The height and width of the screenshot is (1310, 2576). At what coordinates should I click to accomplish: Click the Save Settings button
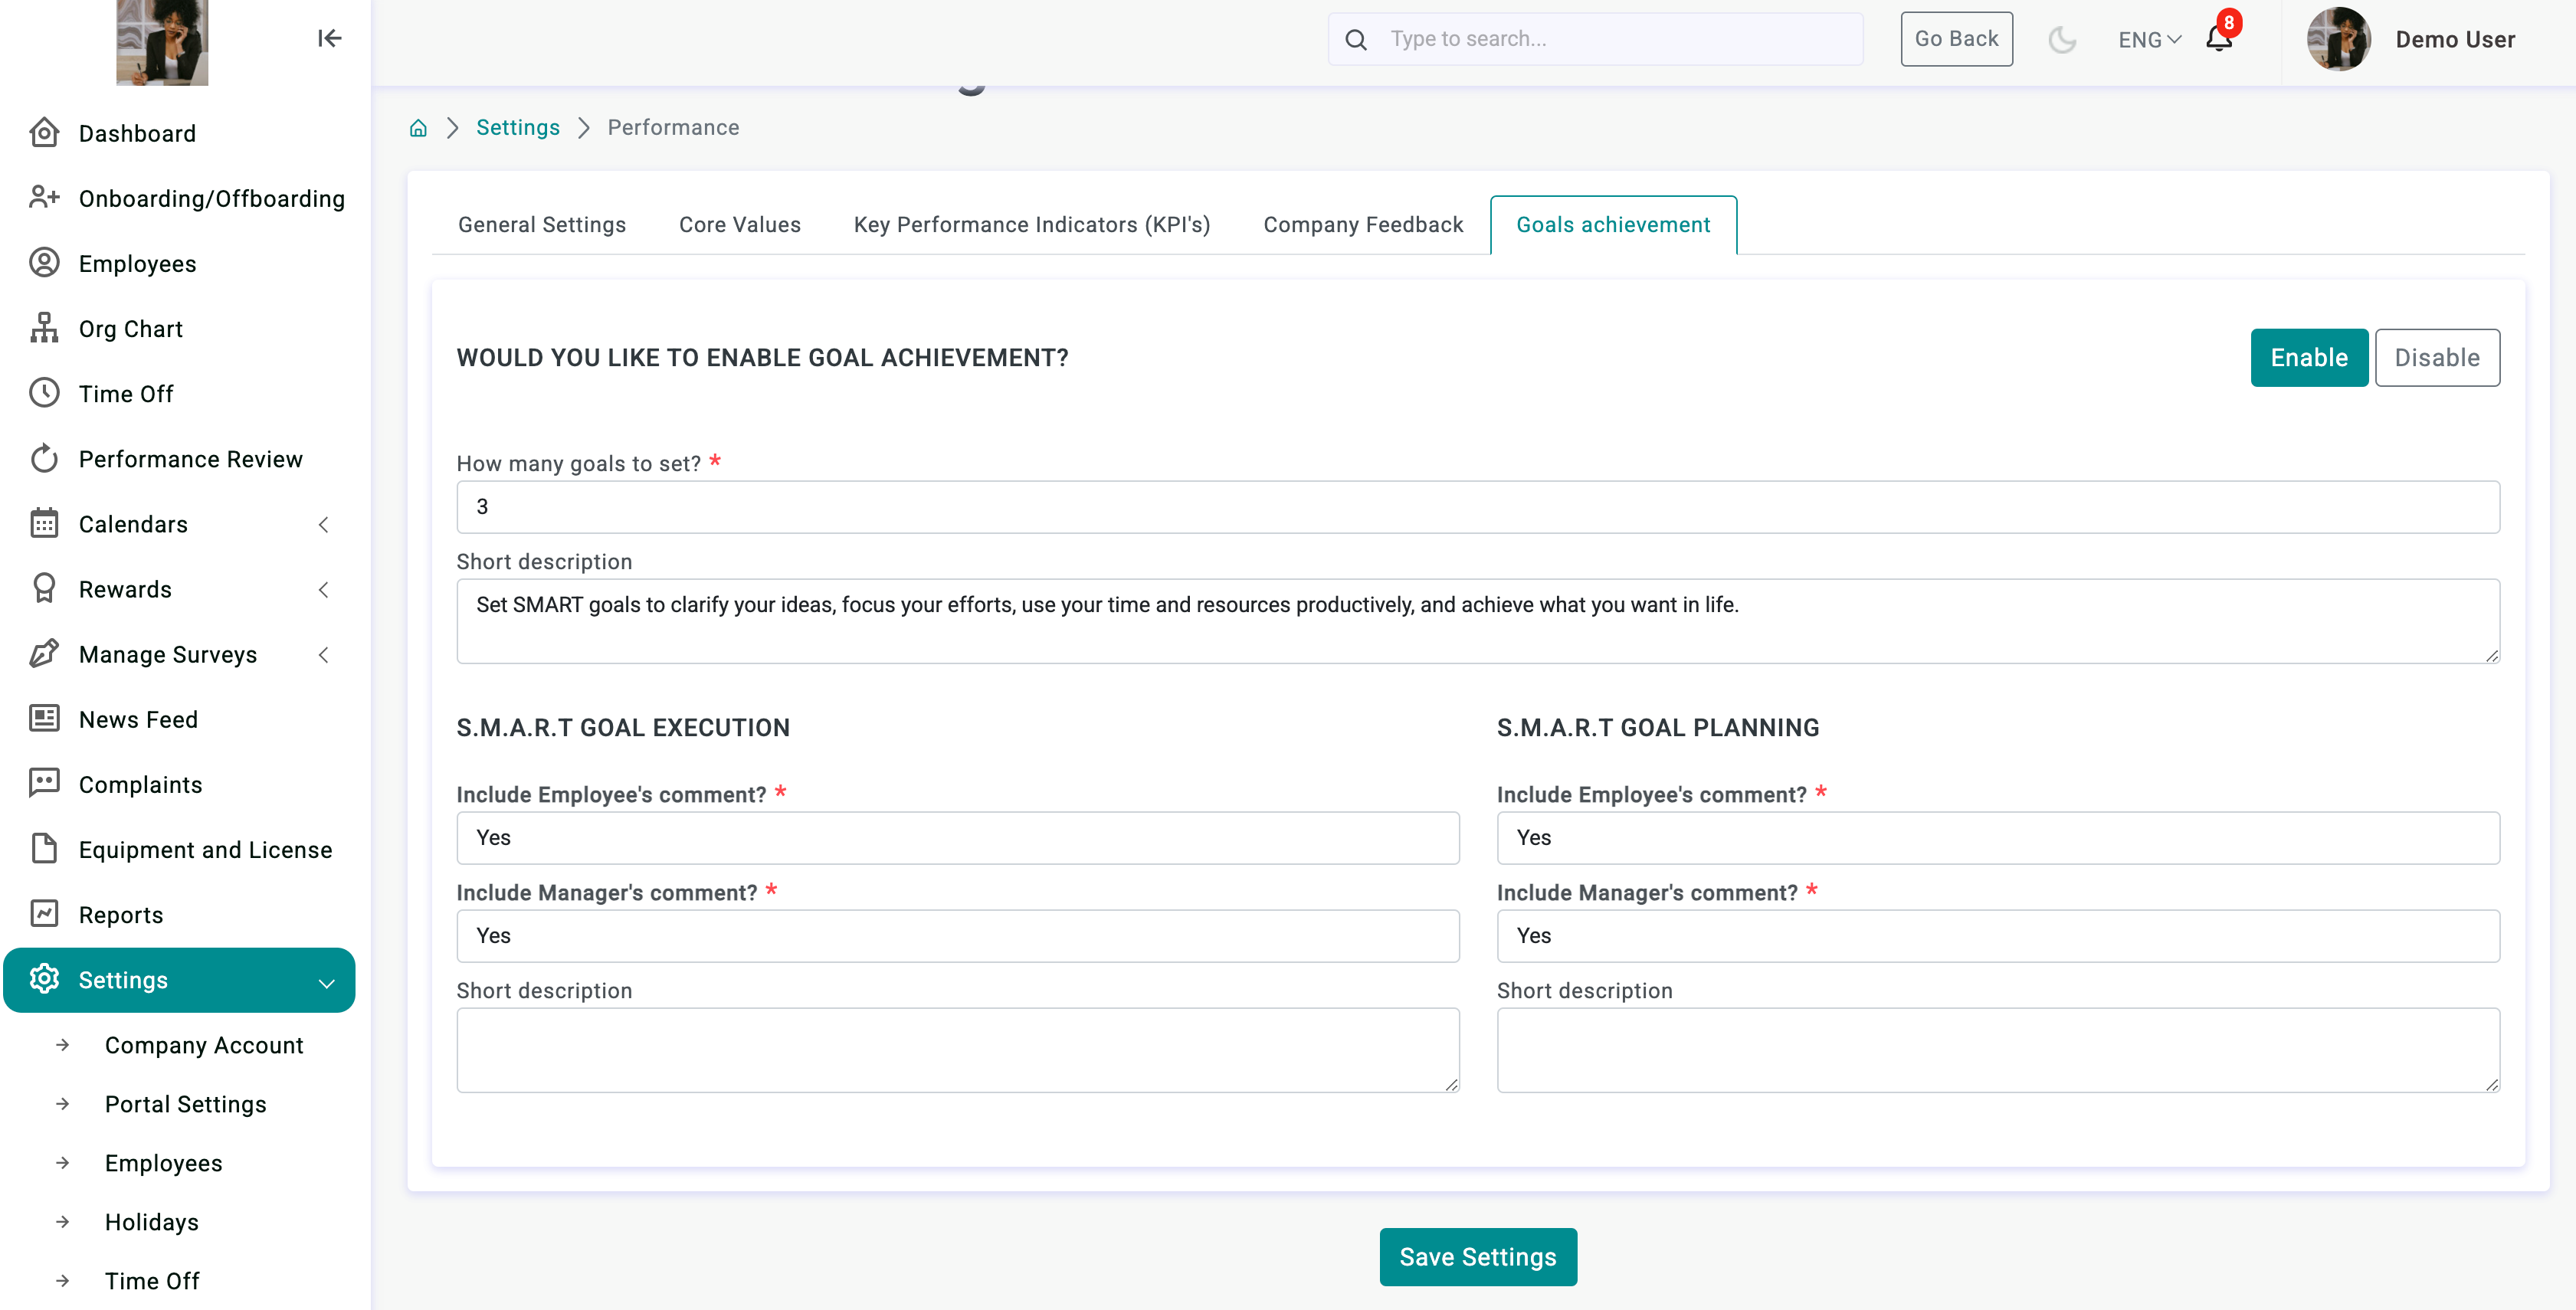[x=1478, y=1256]
